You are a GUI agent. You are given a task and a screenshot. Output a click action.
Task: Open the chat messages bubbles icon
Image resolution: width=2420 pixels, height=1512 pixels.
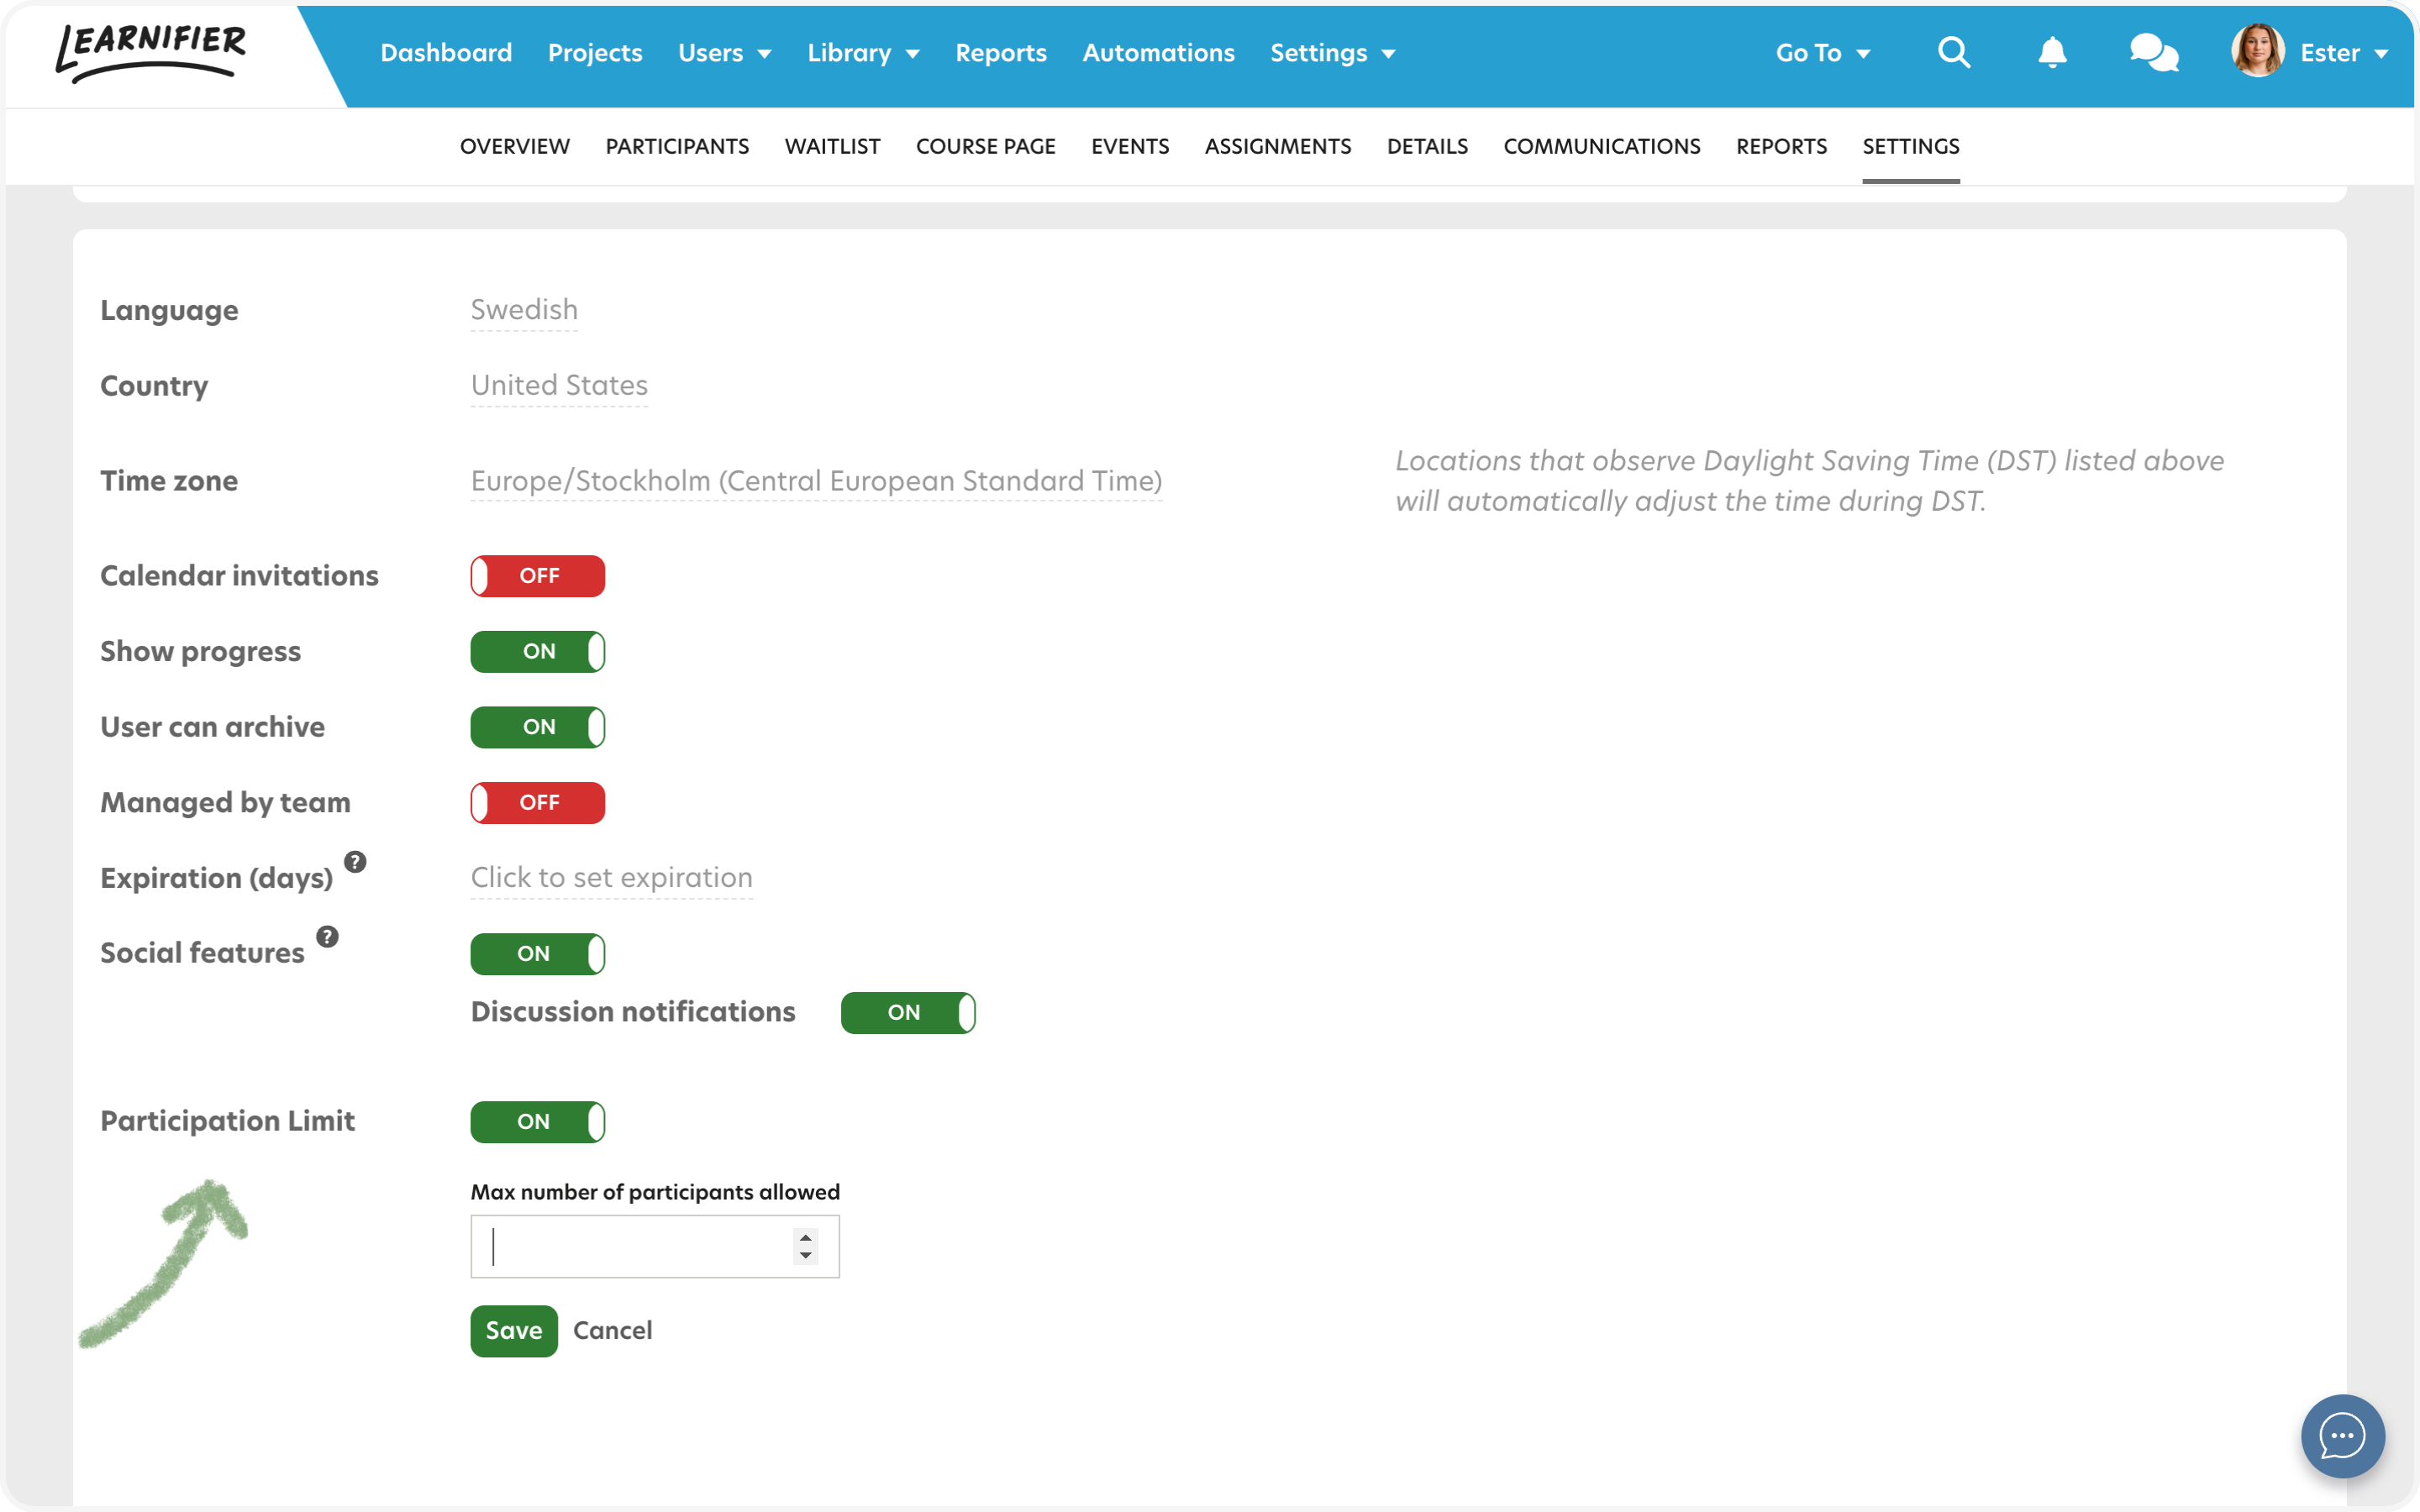(x=2153, y=52)
